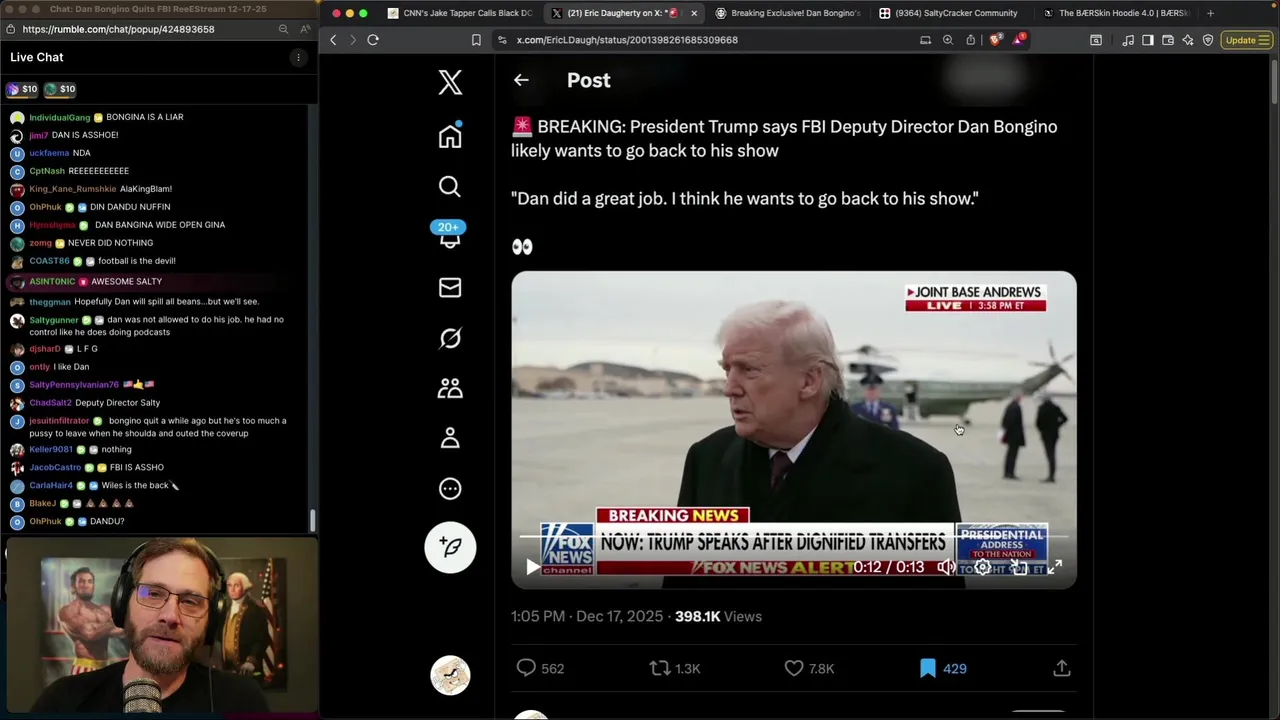Switch to CNN's Jake Tapper browser tab

(x=460, y=13)
